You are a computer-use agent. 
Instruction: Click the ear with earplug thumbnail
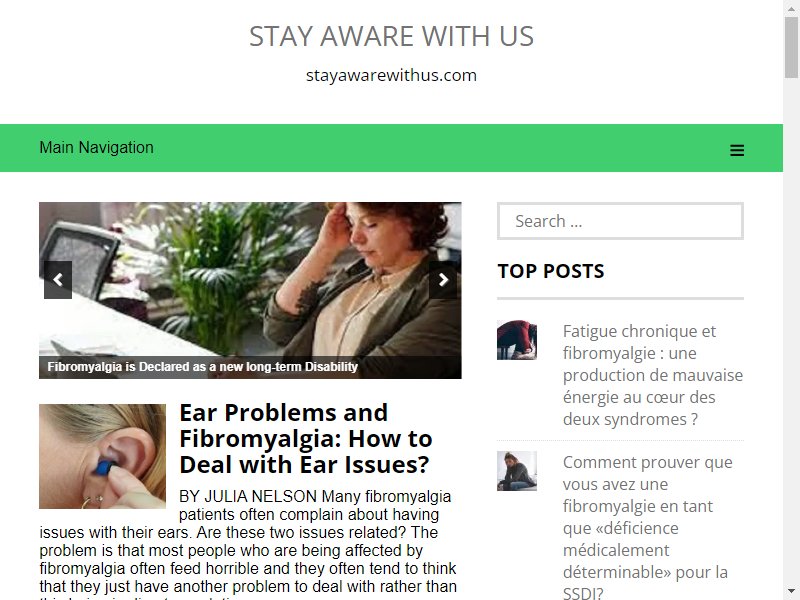[x=103, y=457]
